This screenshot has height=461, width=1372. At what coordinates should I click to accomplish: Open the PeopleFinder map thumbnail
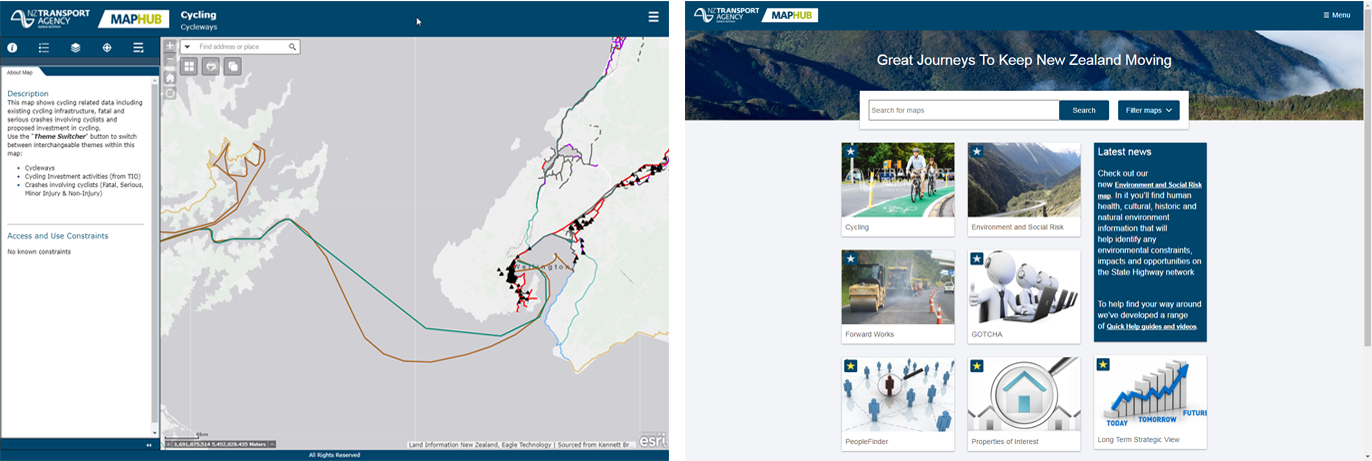click(898, 394)
